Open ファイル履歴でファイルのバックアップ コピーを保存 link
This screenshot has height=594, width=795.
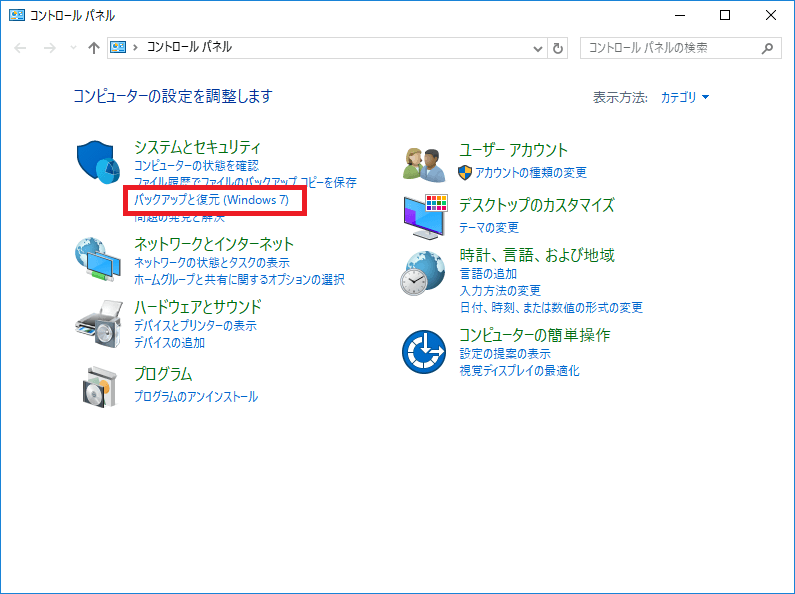click(x=245, y=181)
